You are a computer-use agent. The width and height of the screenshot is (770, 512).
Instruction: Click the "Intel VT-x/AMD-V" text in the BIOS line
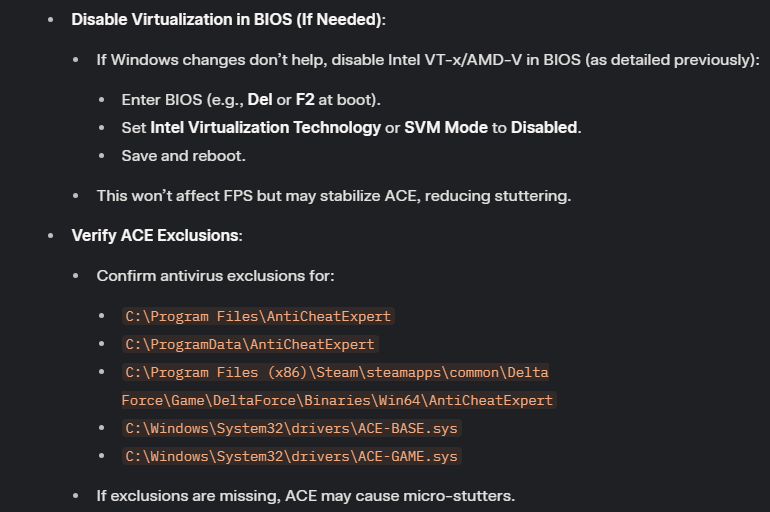tap(455, 60)
